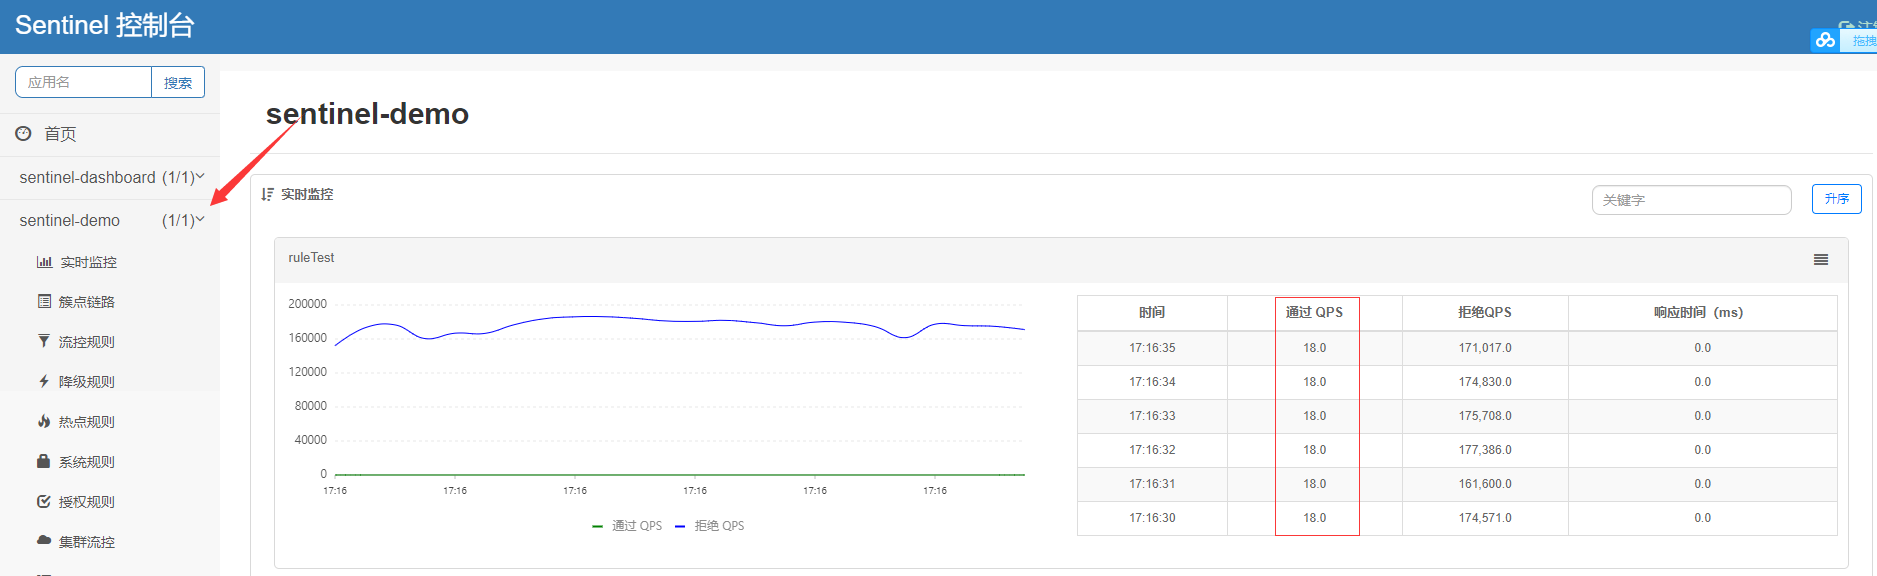This screenshot has width=1877, height=576.
Task: Open 系统规则 in the sidebar
Action: (87, 462)
